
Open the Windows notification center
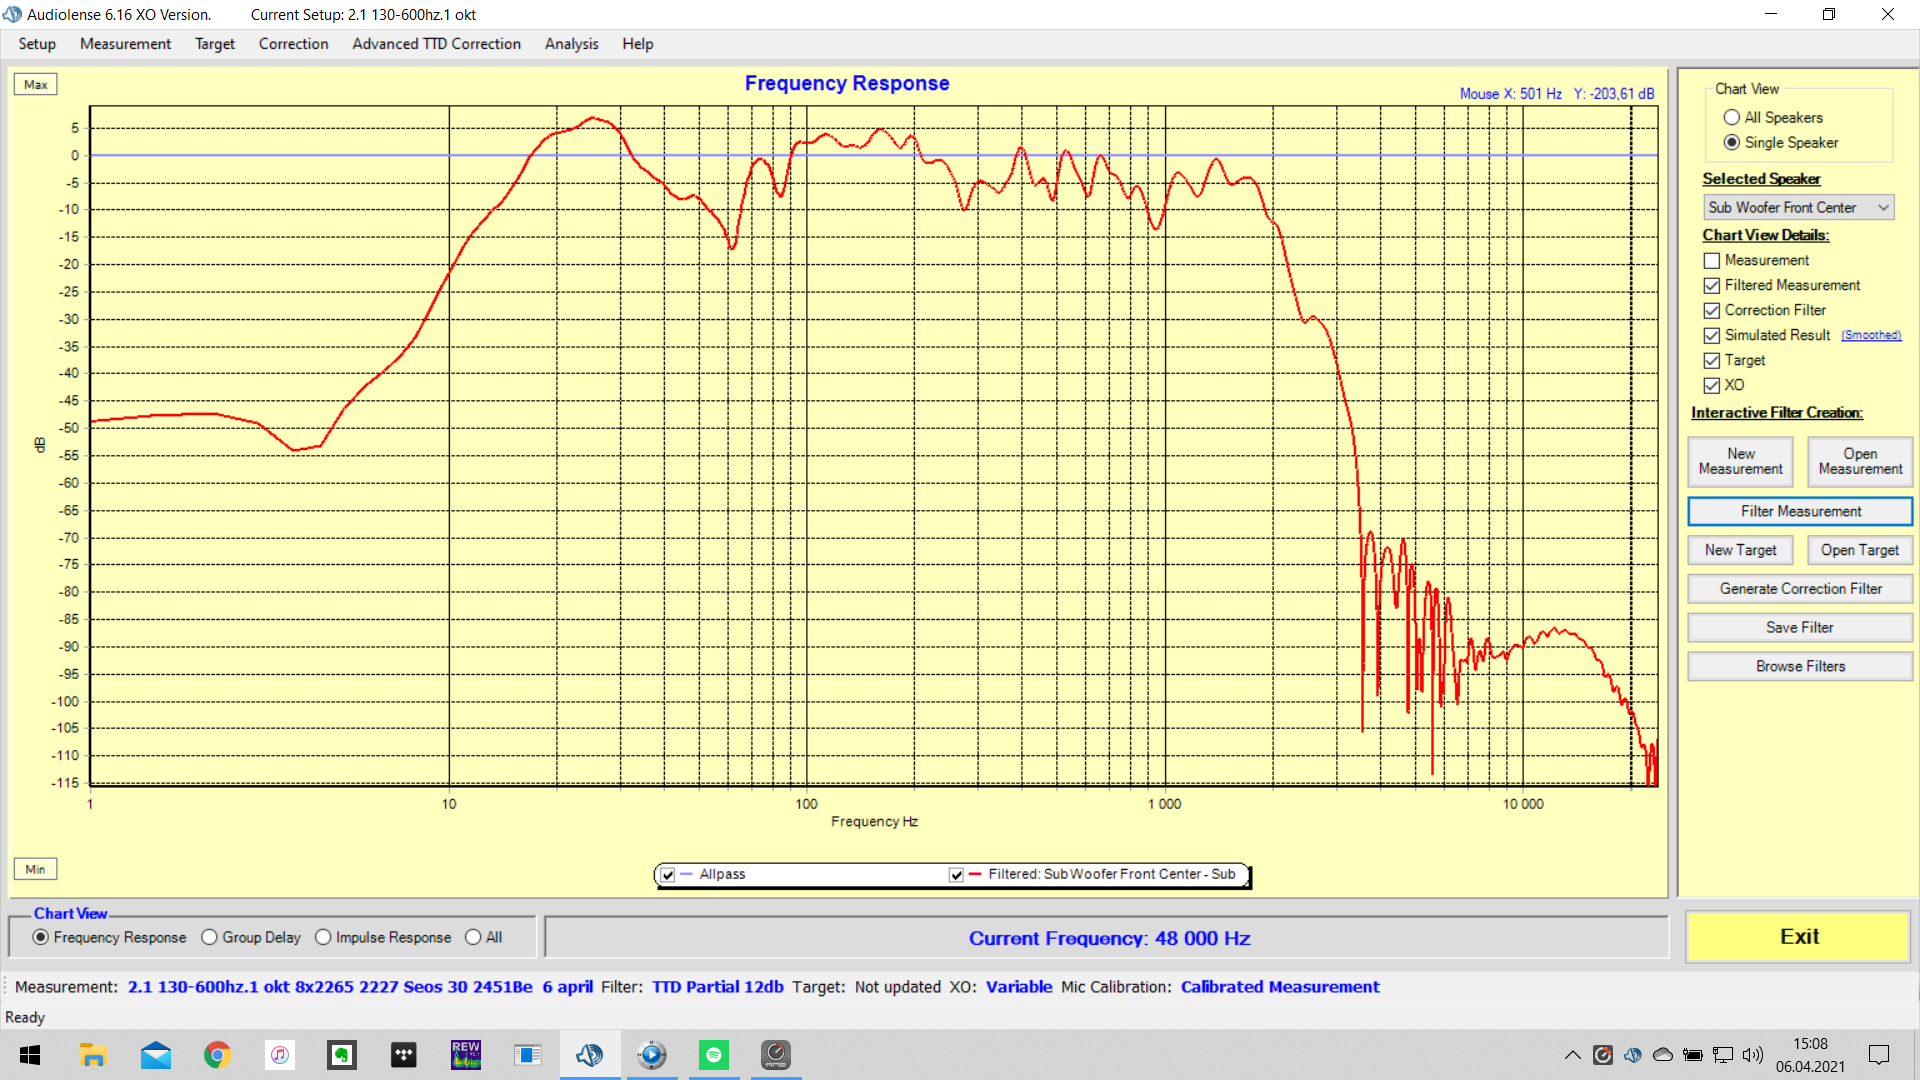click(x=1879, y=1055)
